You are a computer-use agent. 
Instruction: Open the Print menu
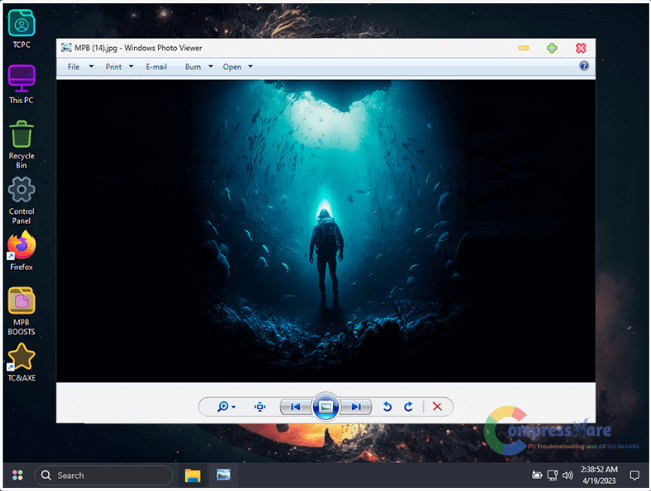[x=113, y=67]
